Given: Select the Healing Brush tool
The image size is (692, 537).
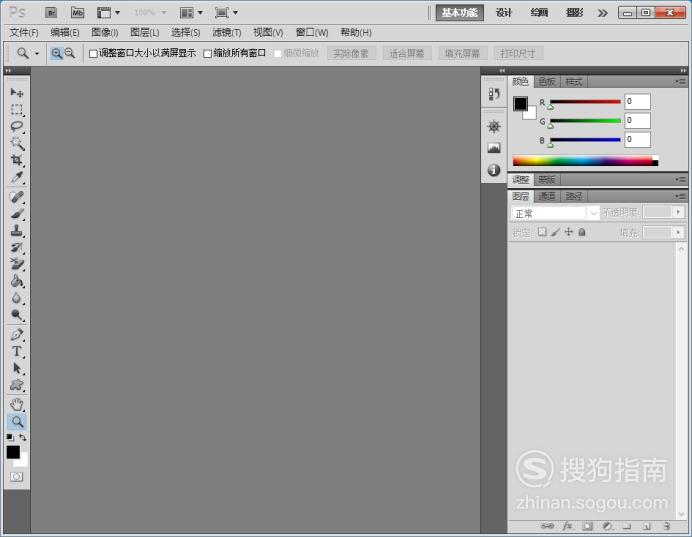Looking at the screenshot, I should (x=17, y=197).
